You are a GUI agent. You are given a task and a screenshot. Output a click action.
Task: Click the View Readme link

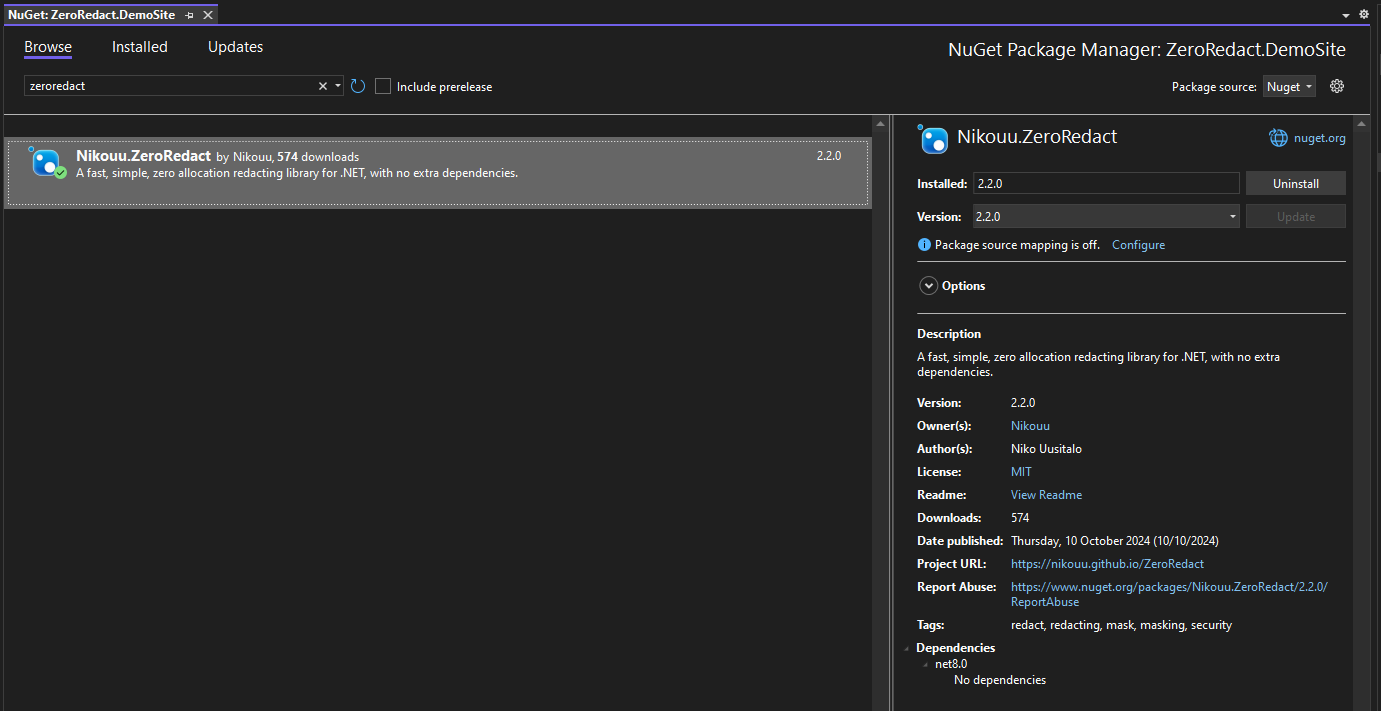coord(1046,495)
